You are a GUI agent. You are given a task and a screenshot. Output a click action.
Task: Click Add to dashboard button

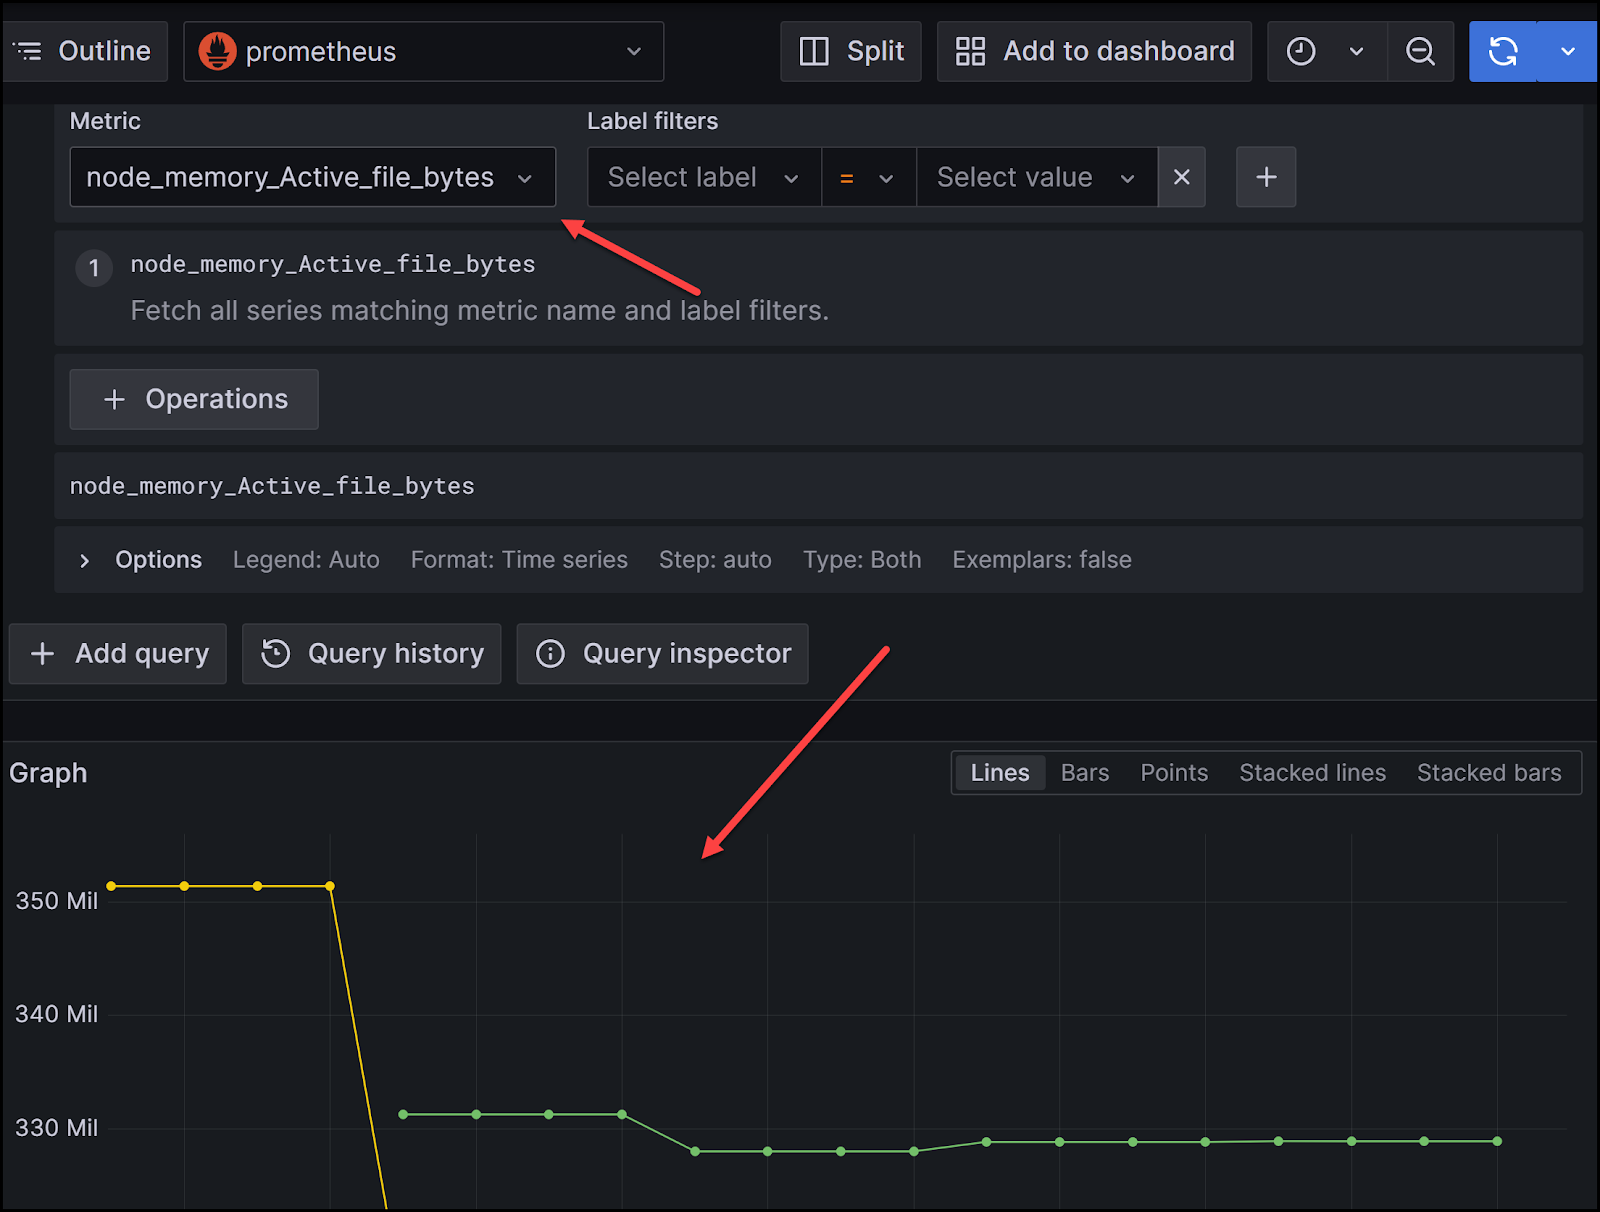(1094, 51)
